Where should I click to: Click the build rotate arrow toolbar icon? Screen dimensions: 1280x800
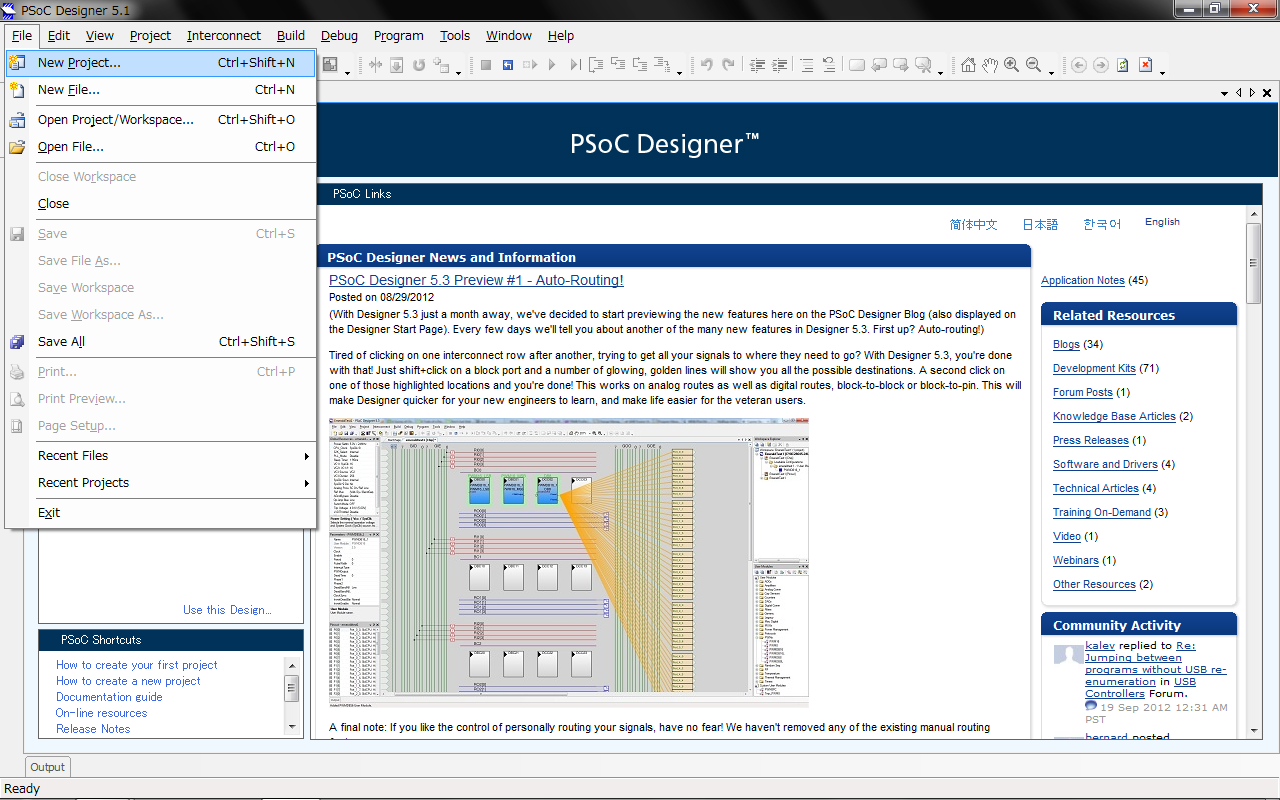click(x=419, y=65)
